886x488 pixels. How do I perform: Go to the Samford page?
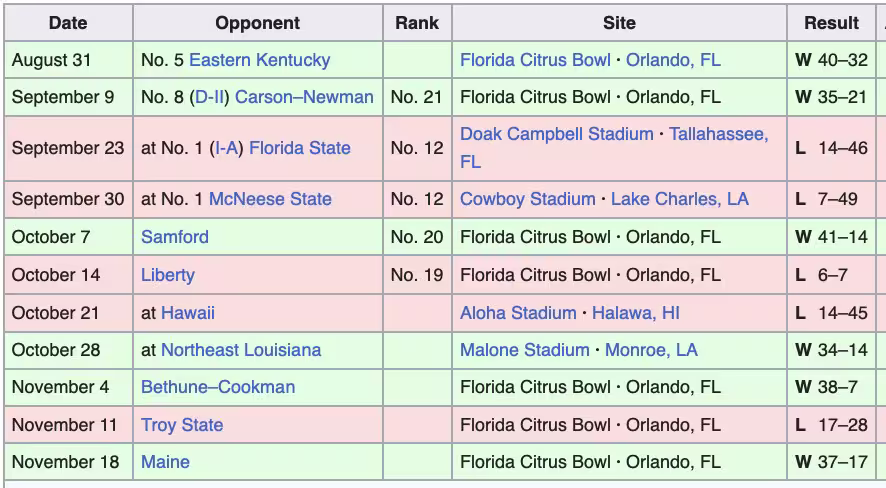(175, 237)
